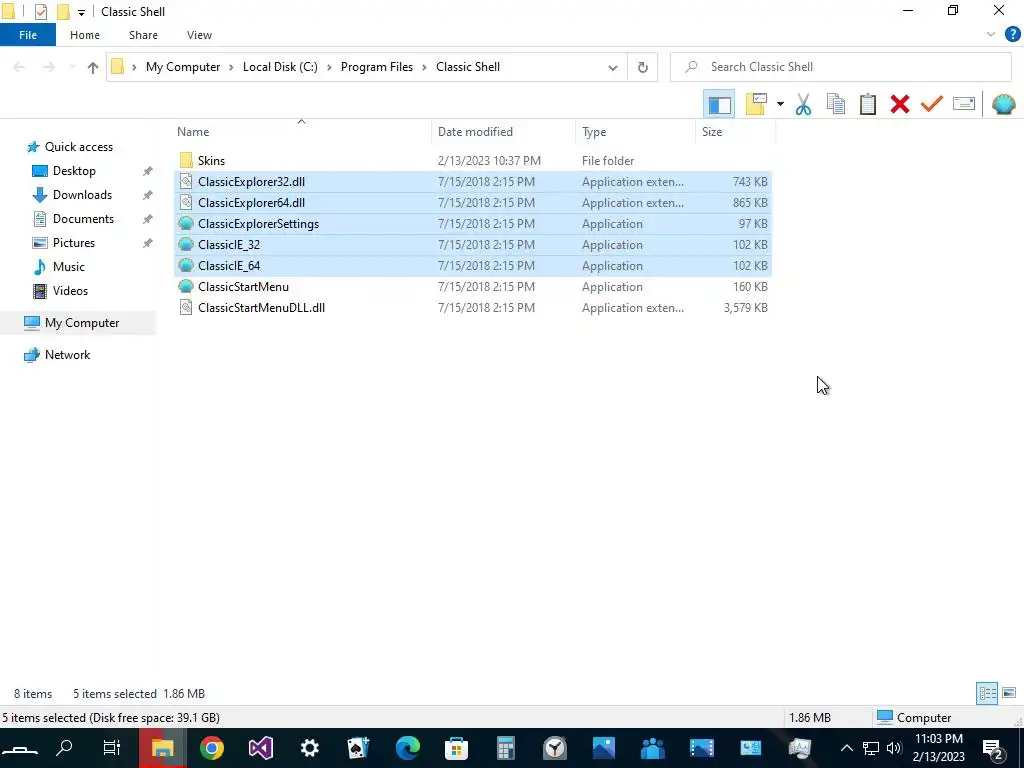This screenshot has height=768, width=1024.
Task: Switch to the Home ribbon tab
Action: [x=85, y=35]
